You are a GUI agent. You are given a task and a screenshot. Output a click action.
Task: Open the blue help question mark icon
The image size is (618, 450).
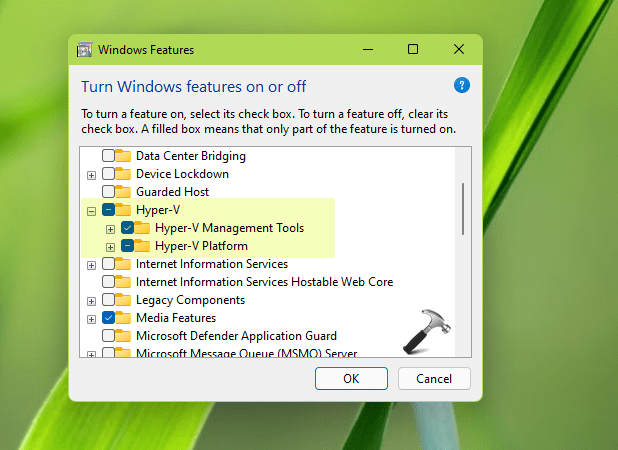click(x=462, y=85)
